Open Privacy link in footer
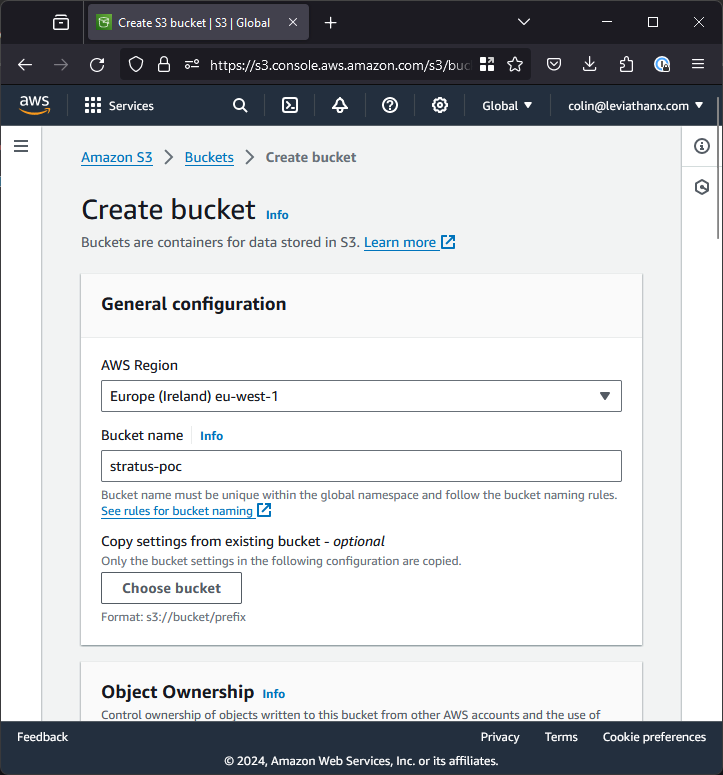 500,737
